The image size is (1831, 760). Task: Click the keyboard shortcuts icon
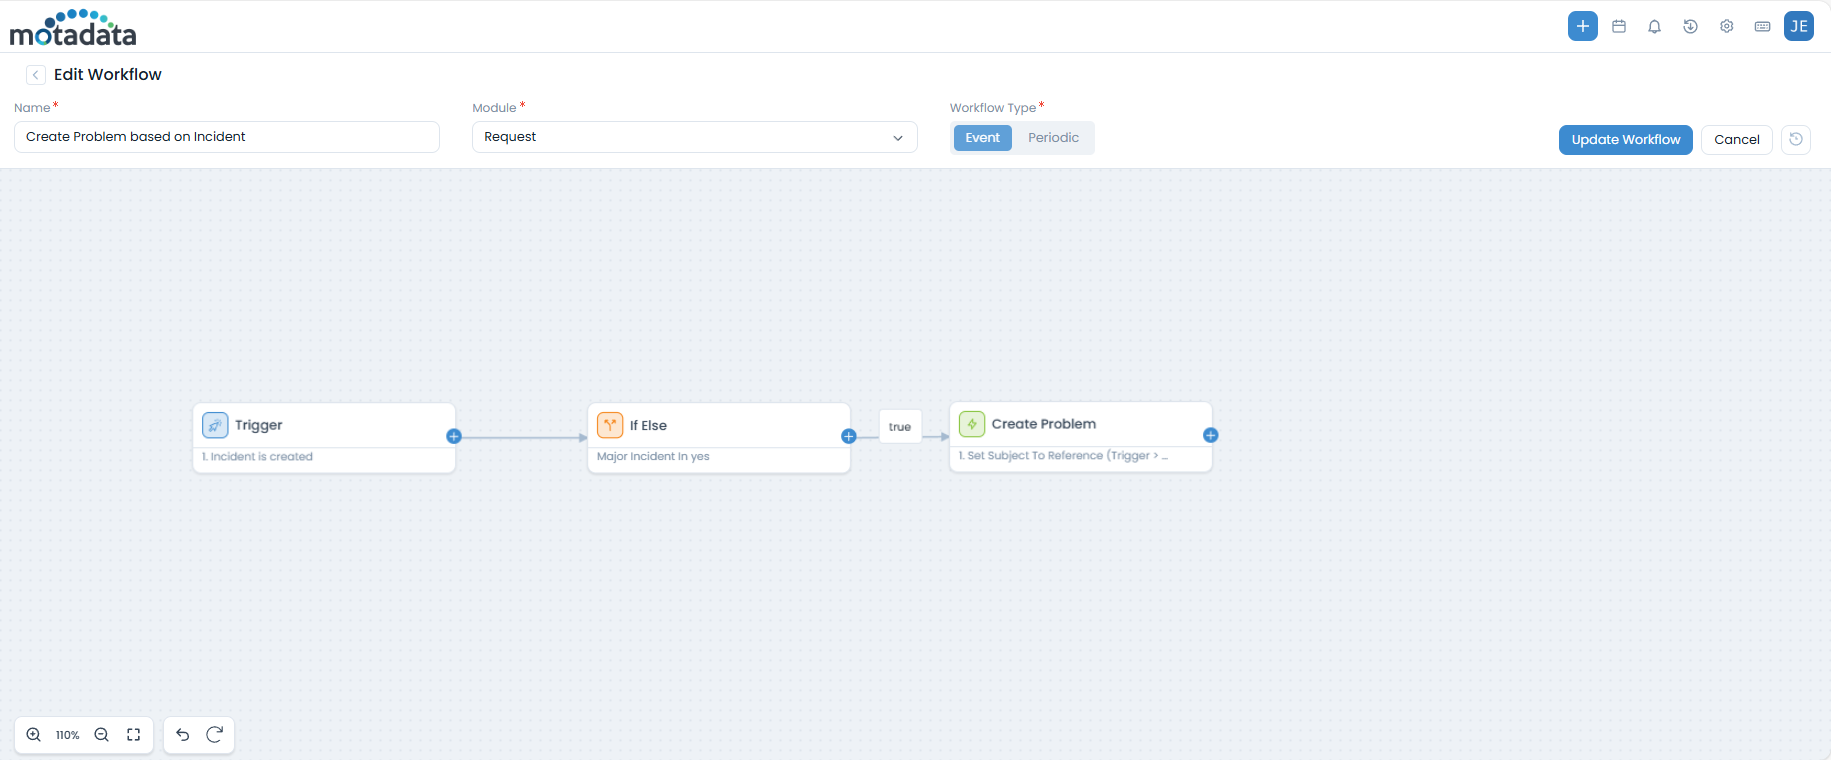pyautogui.click(x=1762, y=27)
